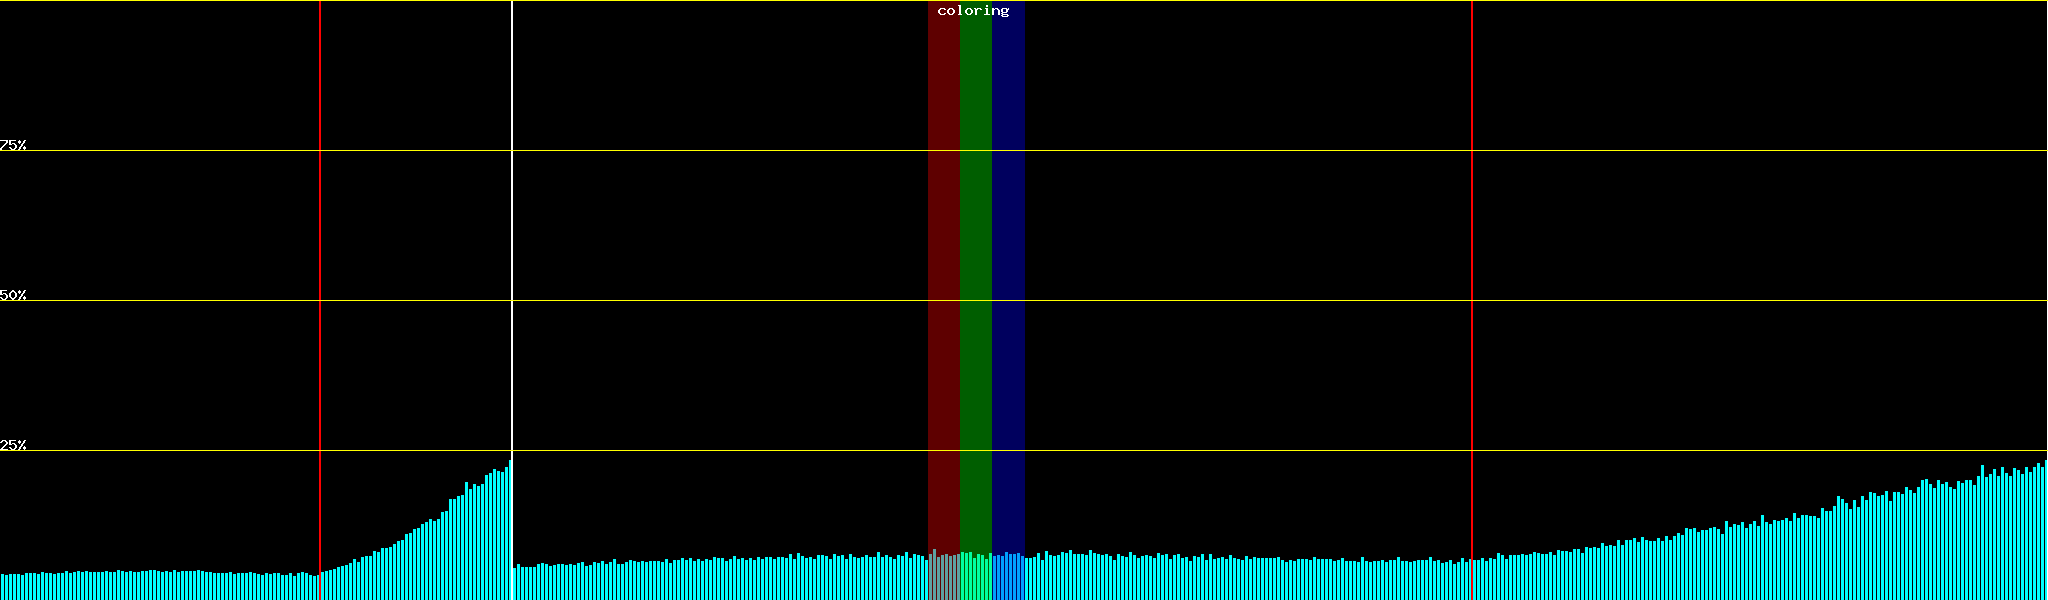Select the dark red coloring band
This screenshot has width=2048, height=600.
click(x=943, y=250)
